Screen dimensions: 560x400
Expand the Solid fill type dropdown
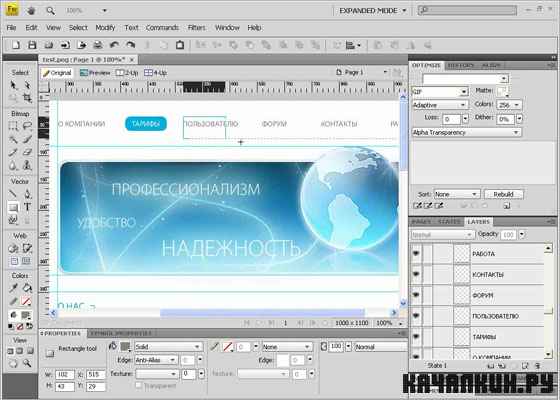(169, 347)
